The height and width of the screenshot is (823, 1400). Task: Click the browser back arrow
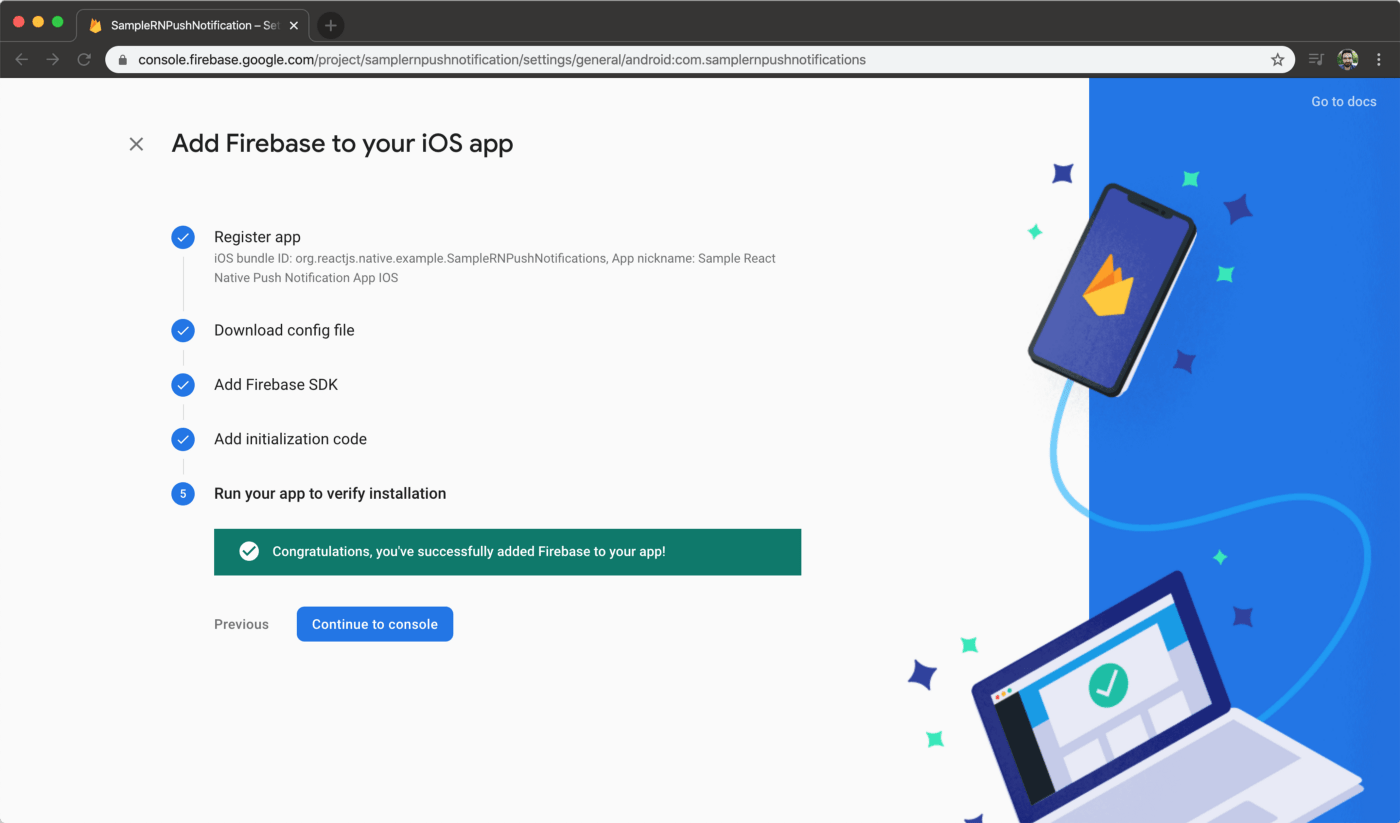point(22,60)
